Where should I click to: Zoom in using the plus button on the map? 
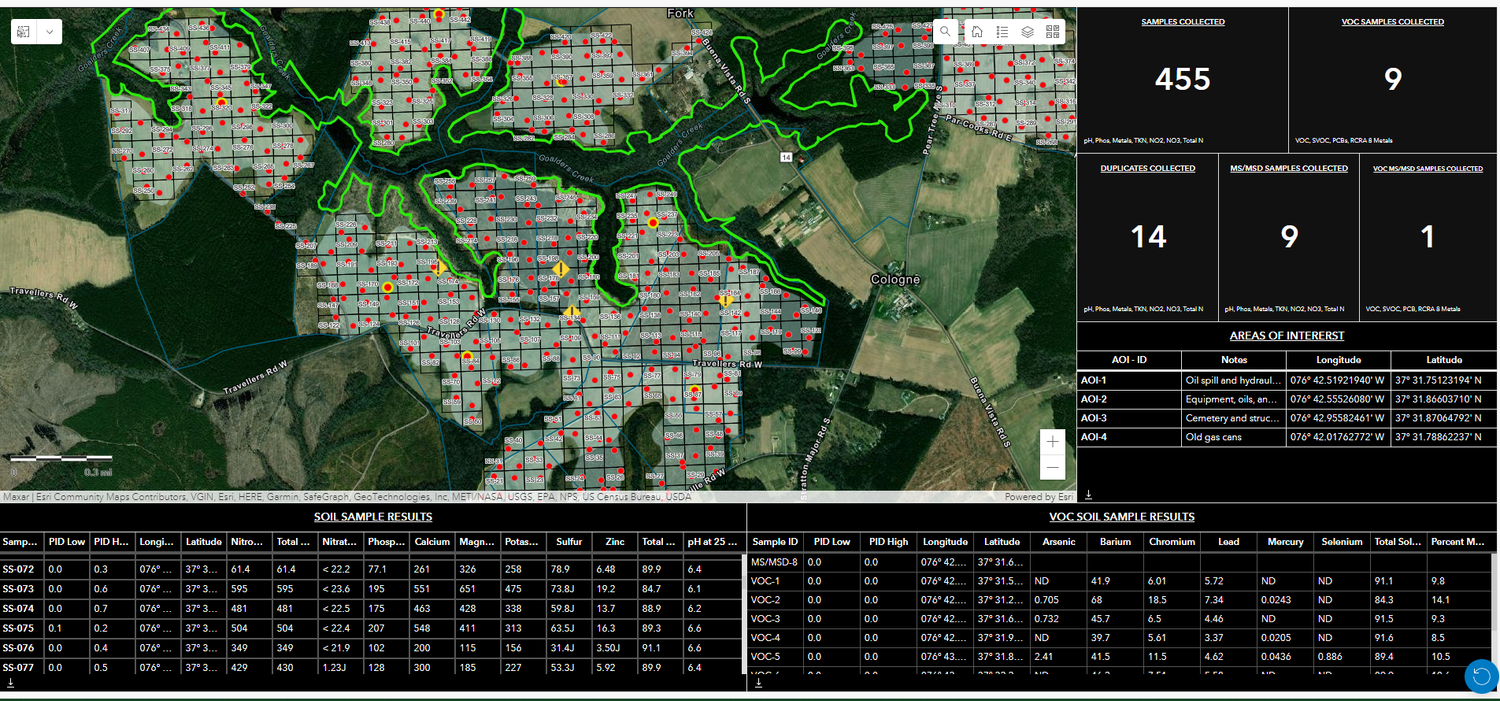click(1052, 439)
